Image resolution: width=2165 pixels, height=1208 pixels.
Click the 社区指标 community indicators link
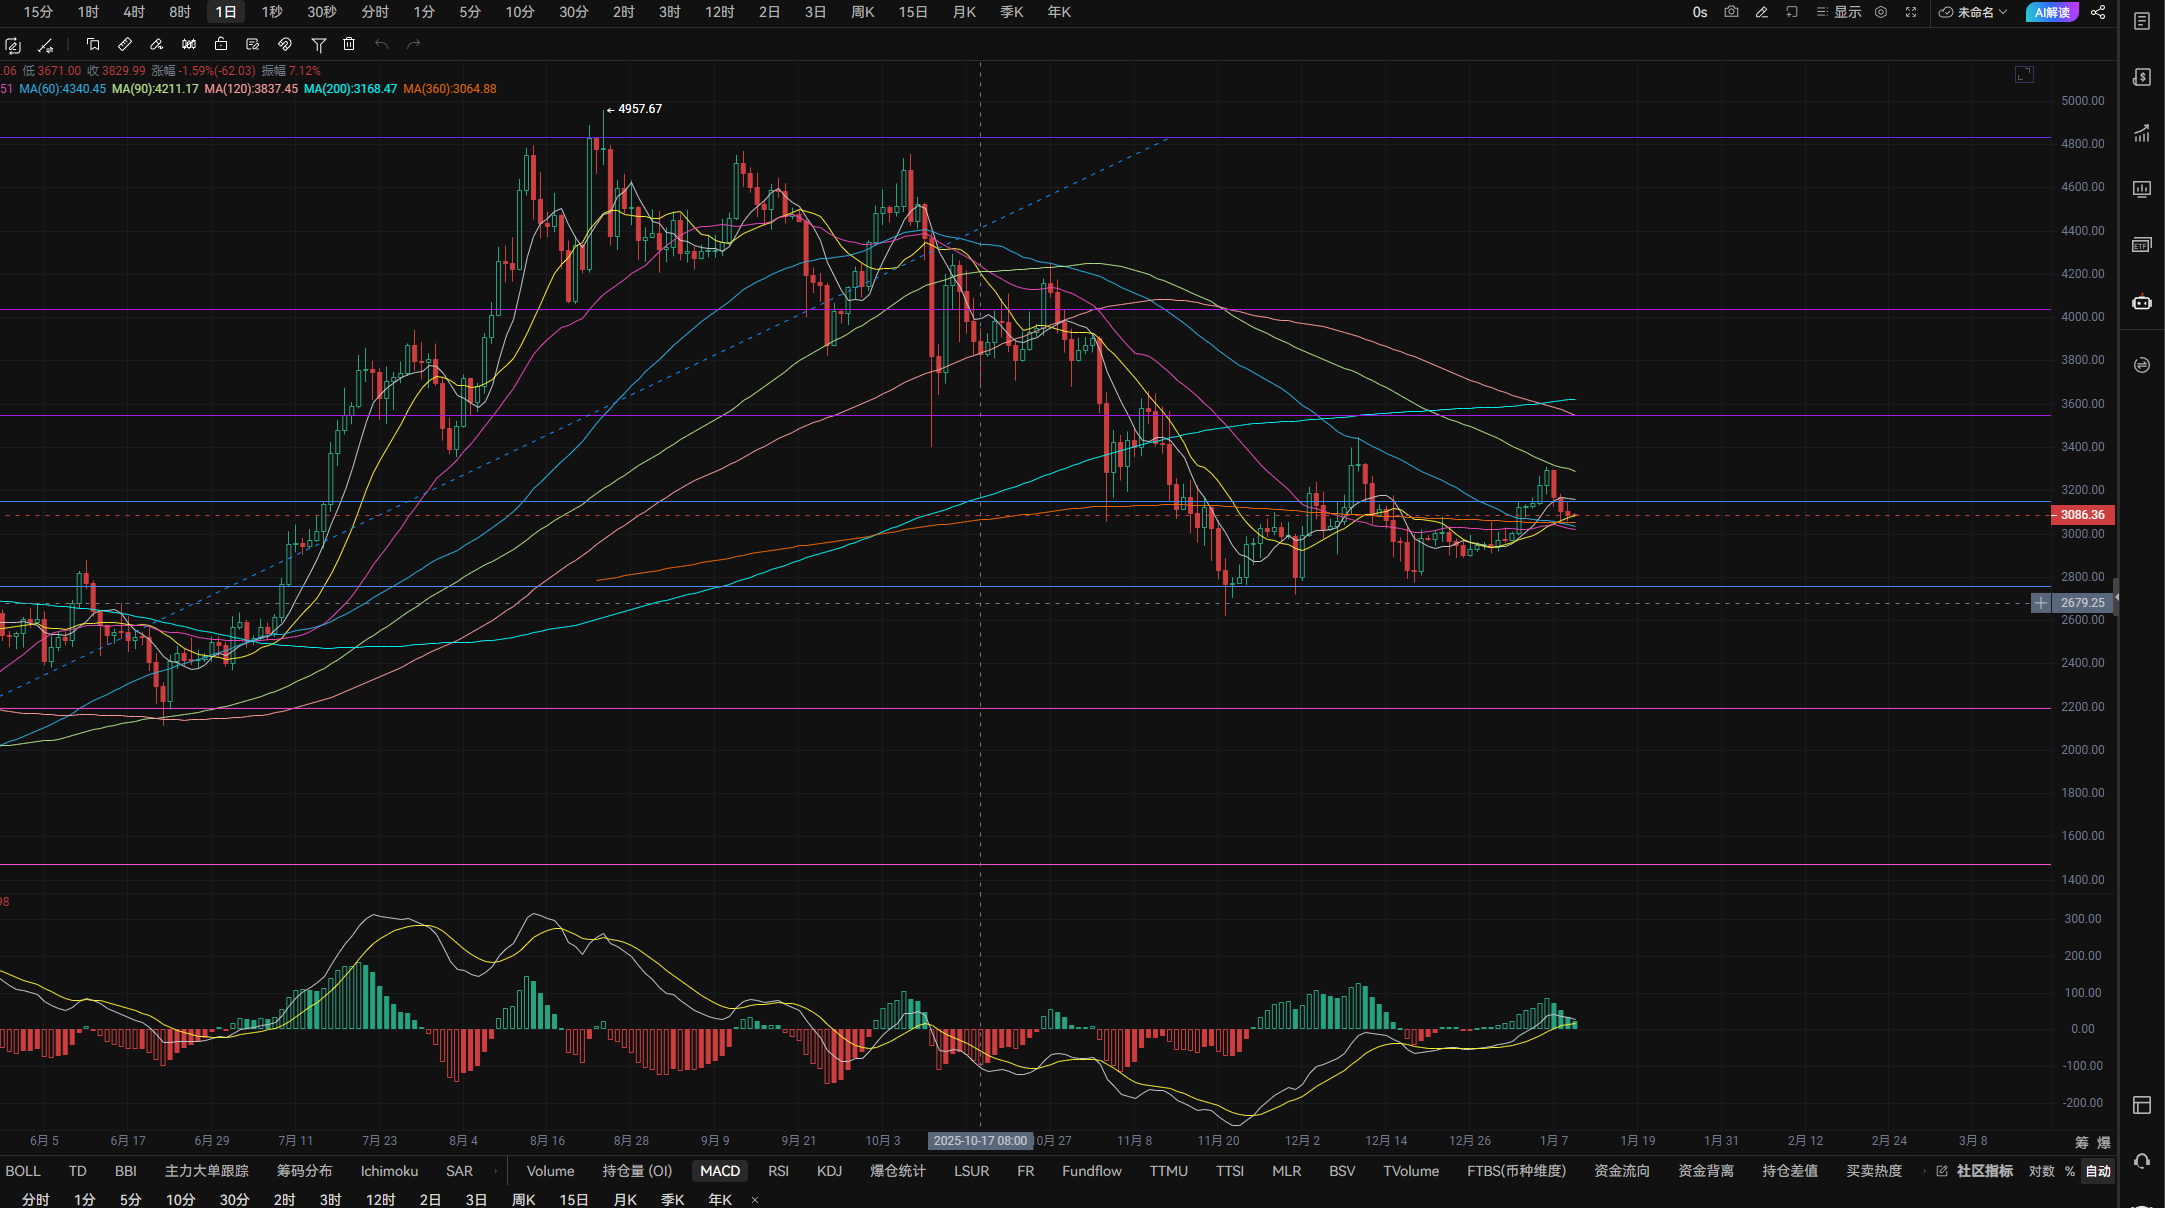[x=1984, y=1171]
